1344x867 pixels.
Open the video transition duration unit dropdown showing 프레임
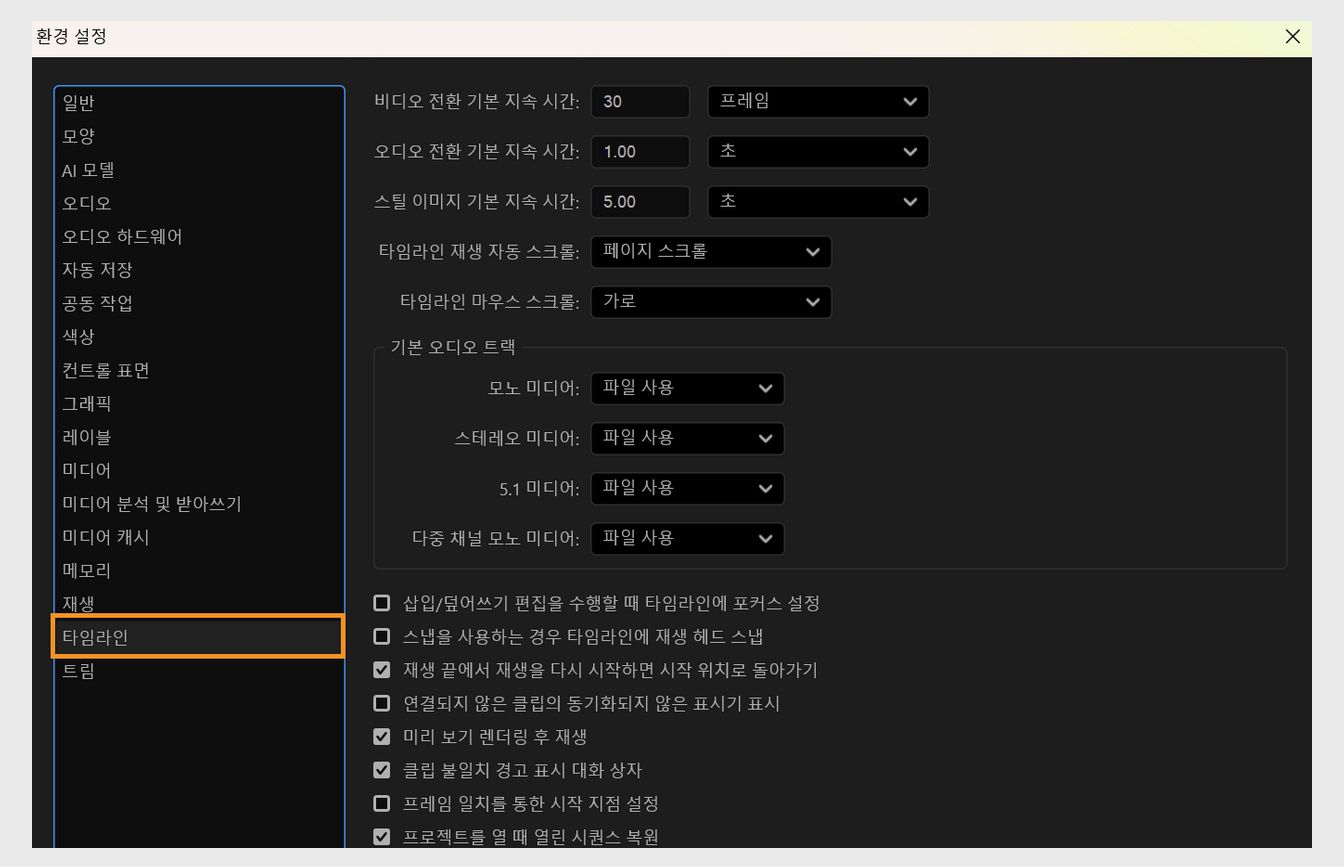pos(817,101)
